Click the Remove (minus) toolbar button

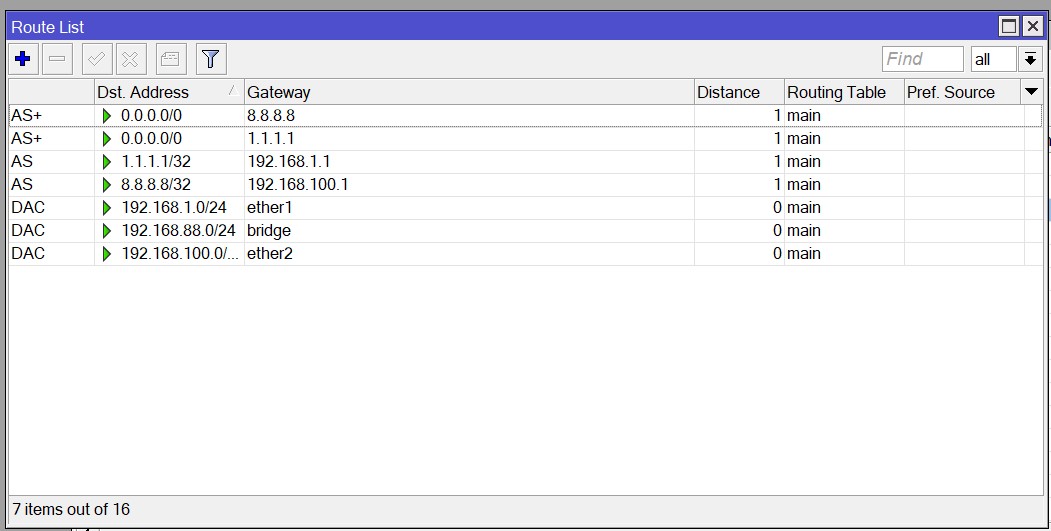(x=57, y=59)
